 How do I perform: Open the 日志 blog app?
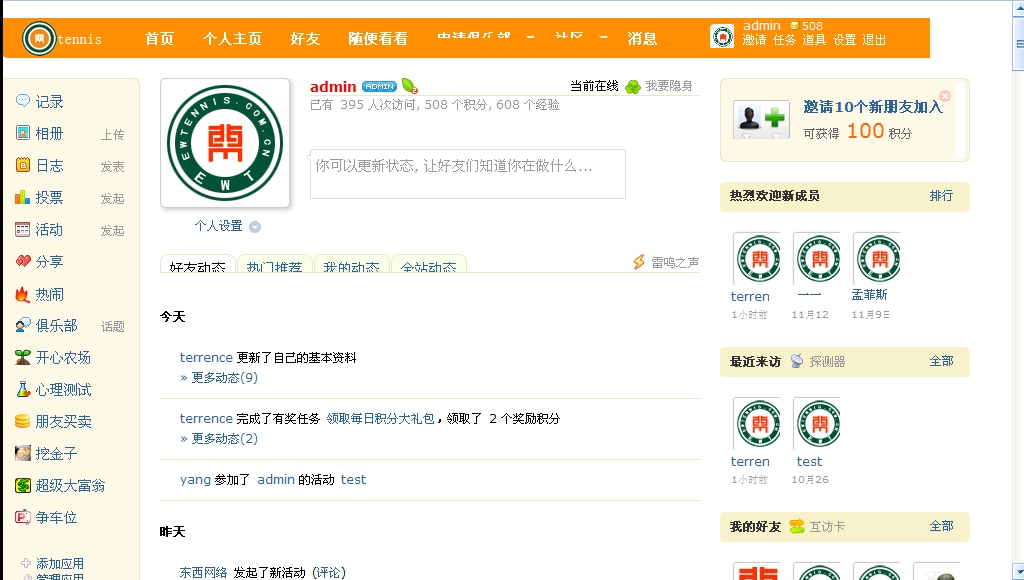pyautogui.click(x=49, y=166)
